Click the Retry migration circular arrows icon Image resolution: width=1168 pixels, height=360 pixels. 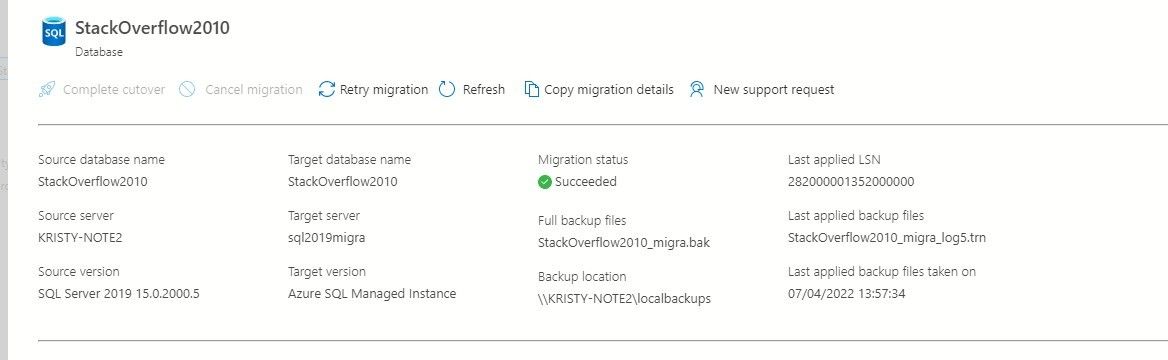coord(326,89)
